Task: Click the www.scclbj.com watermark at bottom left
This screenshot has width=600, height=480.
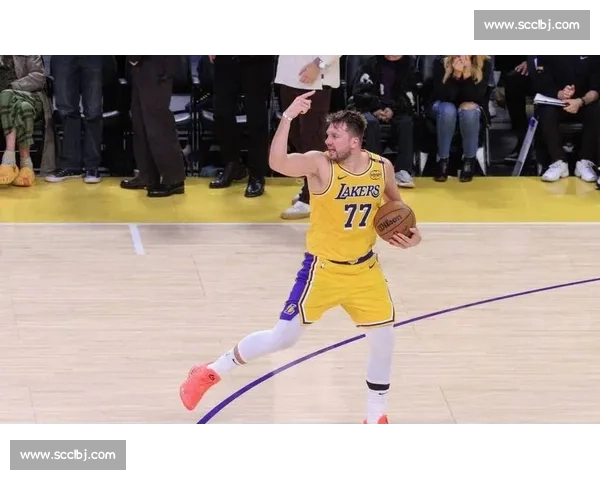Action: pos(68,455)
